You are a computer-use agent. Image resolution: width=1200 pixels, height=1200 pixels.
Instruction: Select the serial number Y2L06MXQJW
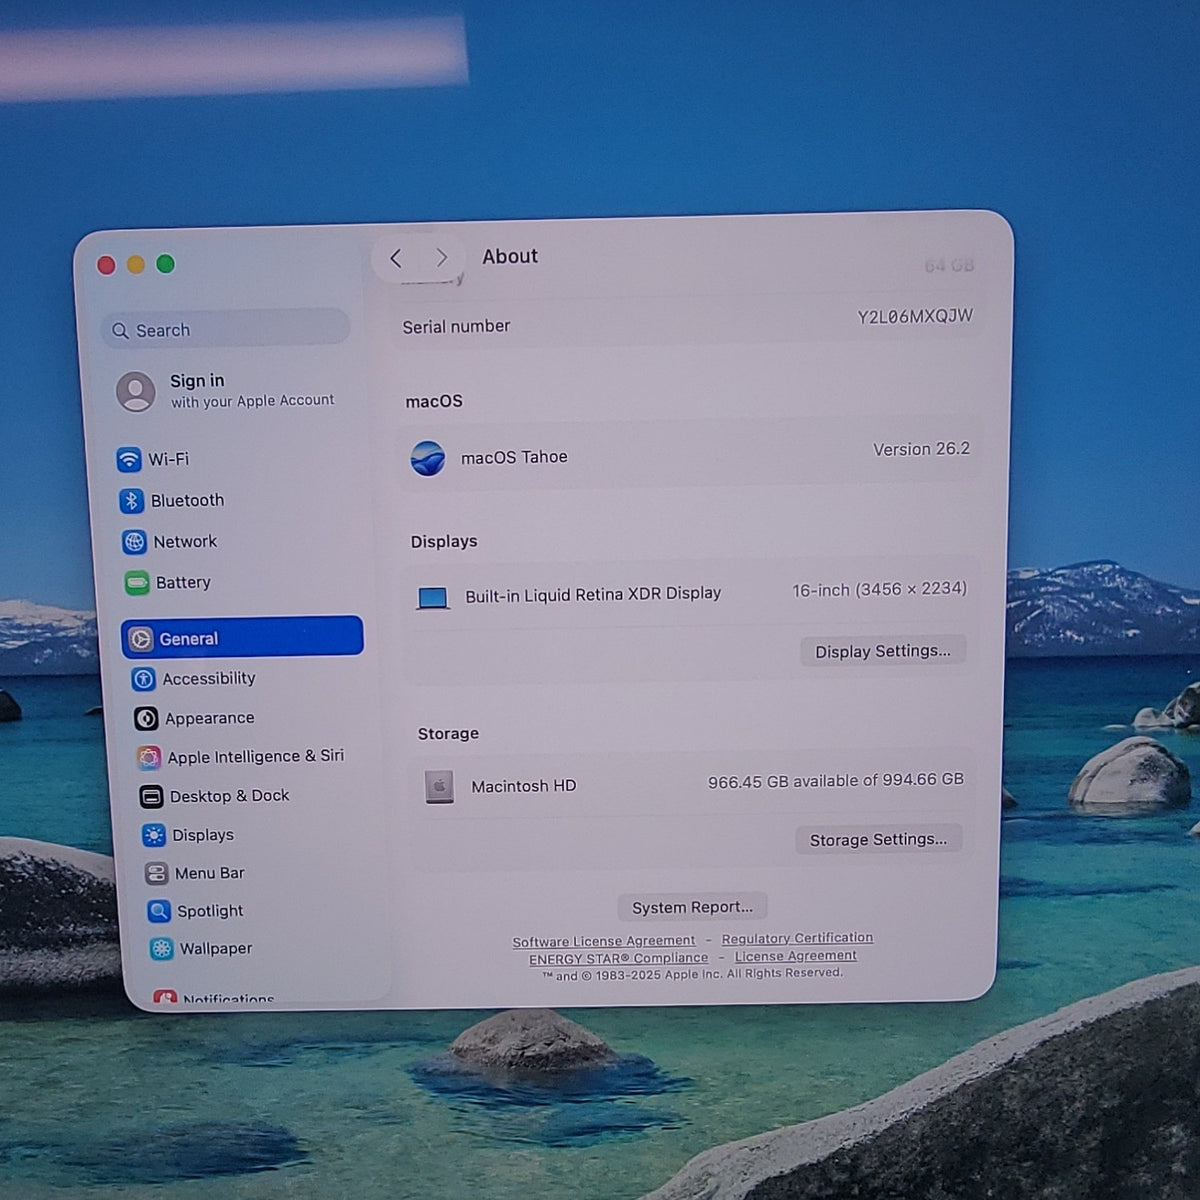[915, 316]
